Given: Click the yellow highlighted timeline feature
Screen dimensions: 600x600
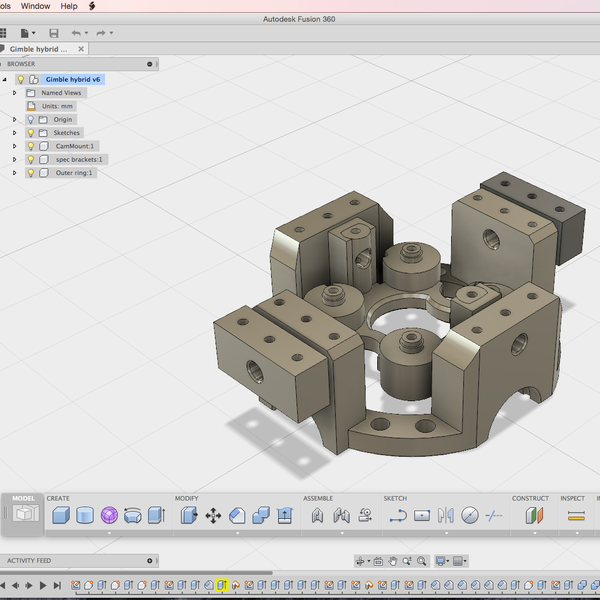Looking at the screenshot, I should [222, 585].
